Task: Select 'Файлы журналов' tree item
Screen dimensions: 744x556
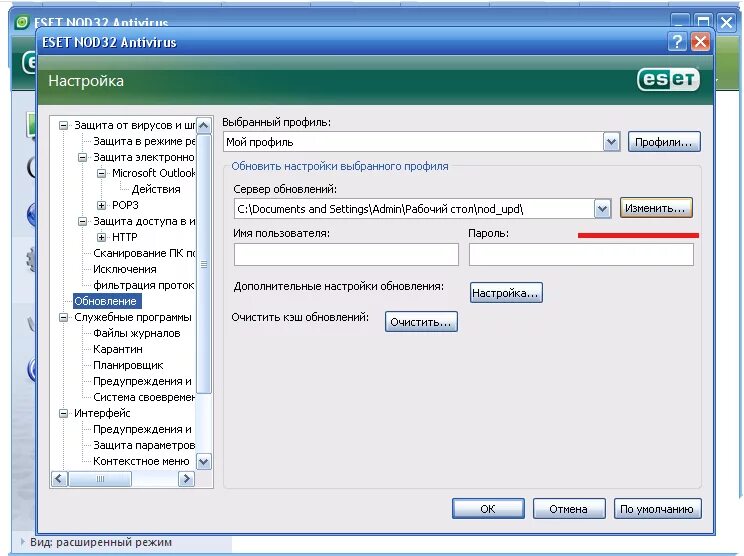Action: pos(137,333)
